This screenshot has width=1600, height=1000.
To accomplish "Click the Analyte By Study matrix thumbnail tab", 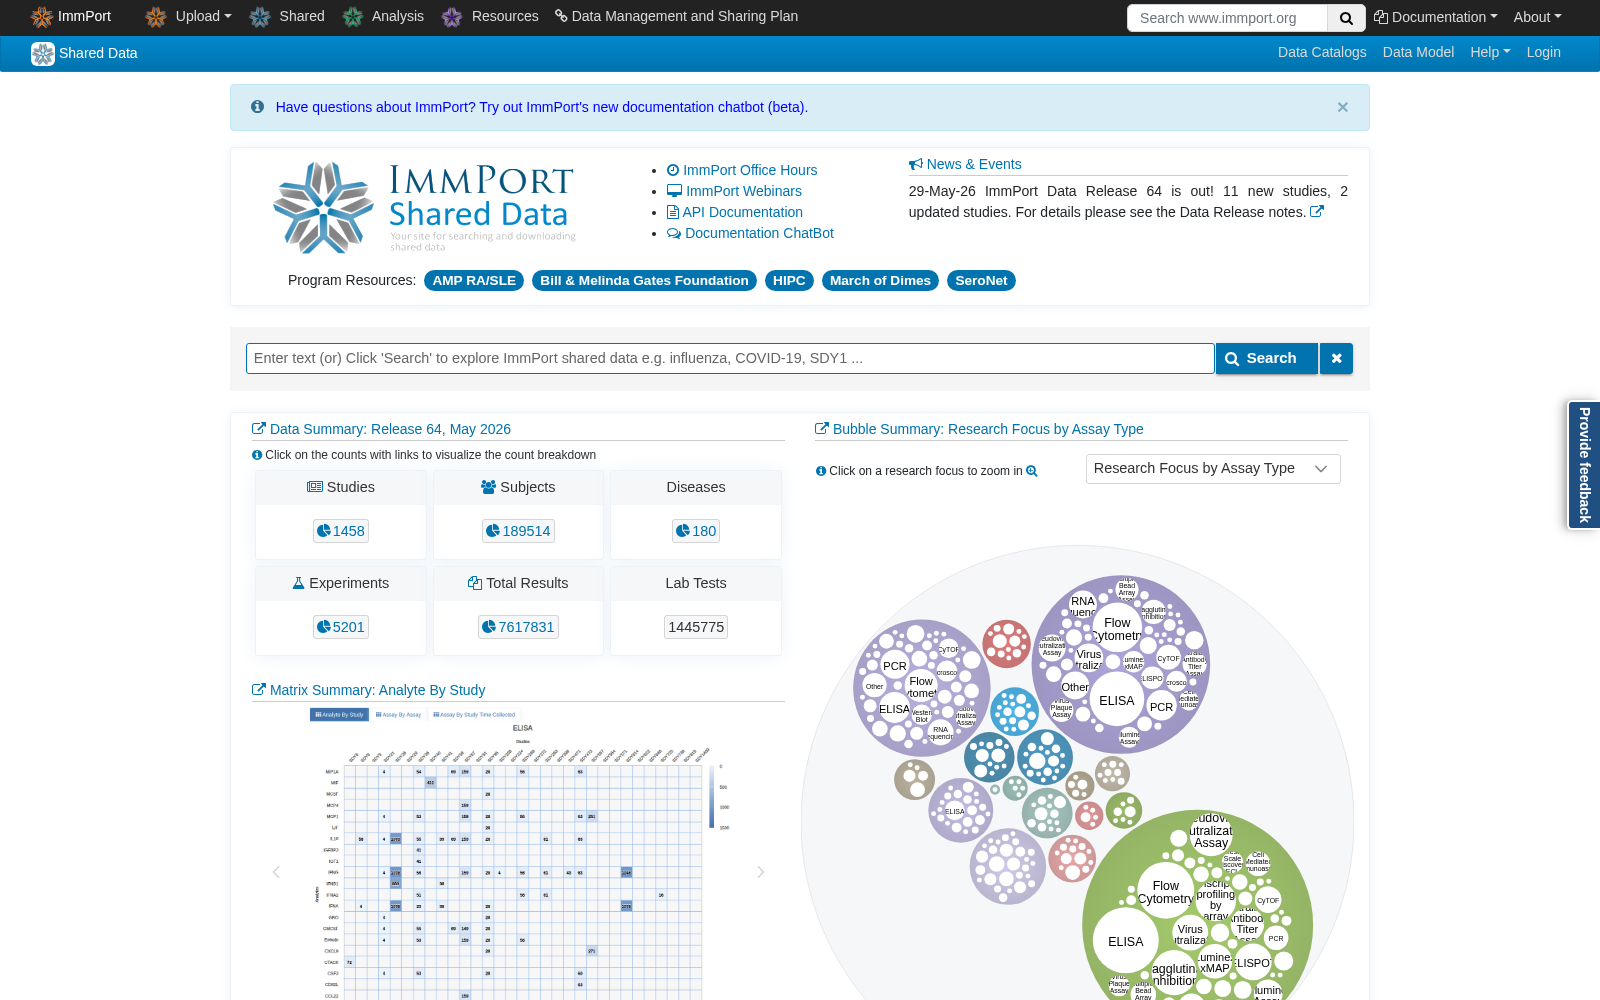I will (340, 714).
